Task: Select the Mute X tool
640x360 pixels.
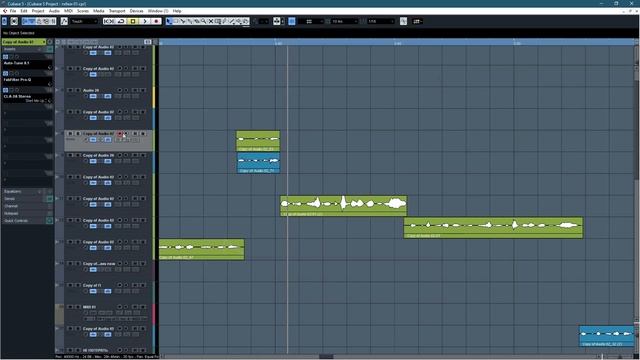Action: point(211,21)
